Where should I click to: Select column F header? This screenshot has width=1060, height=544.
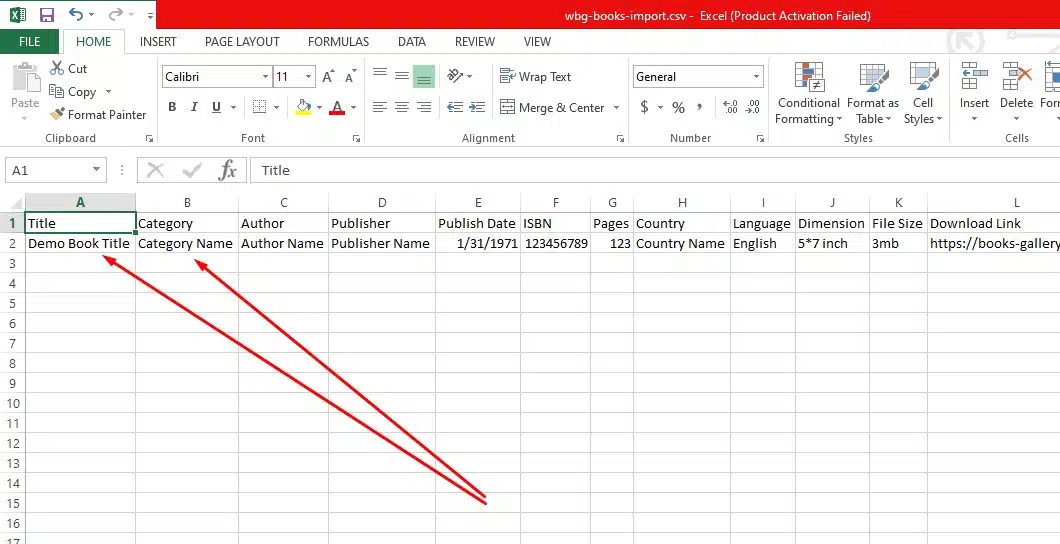coord(556,203)
